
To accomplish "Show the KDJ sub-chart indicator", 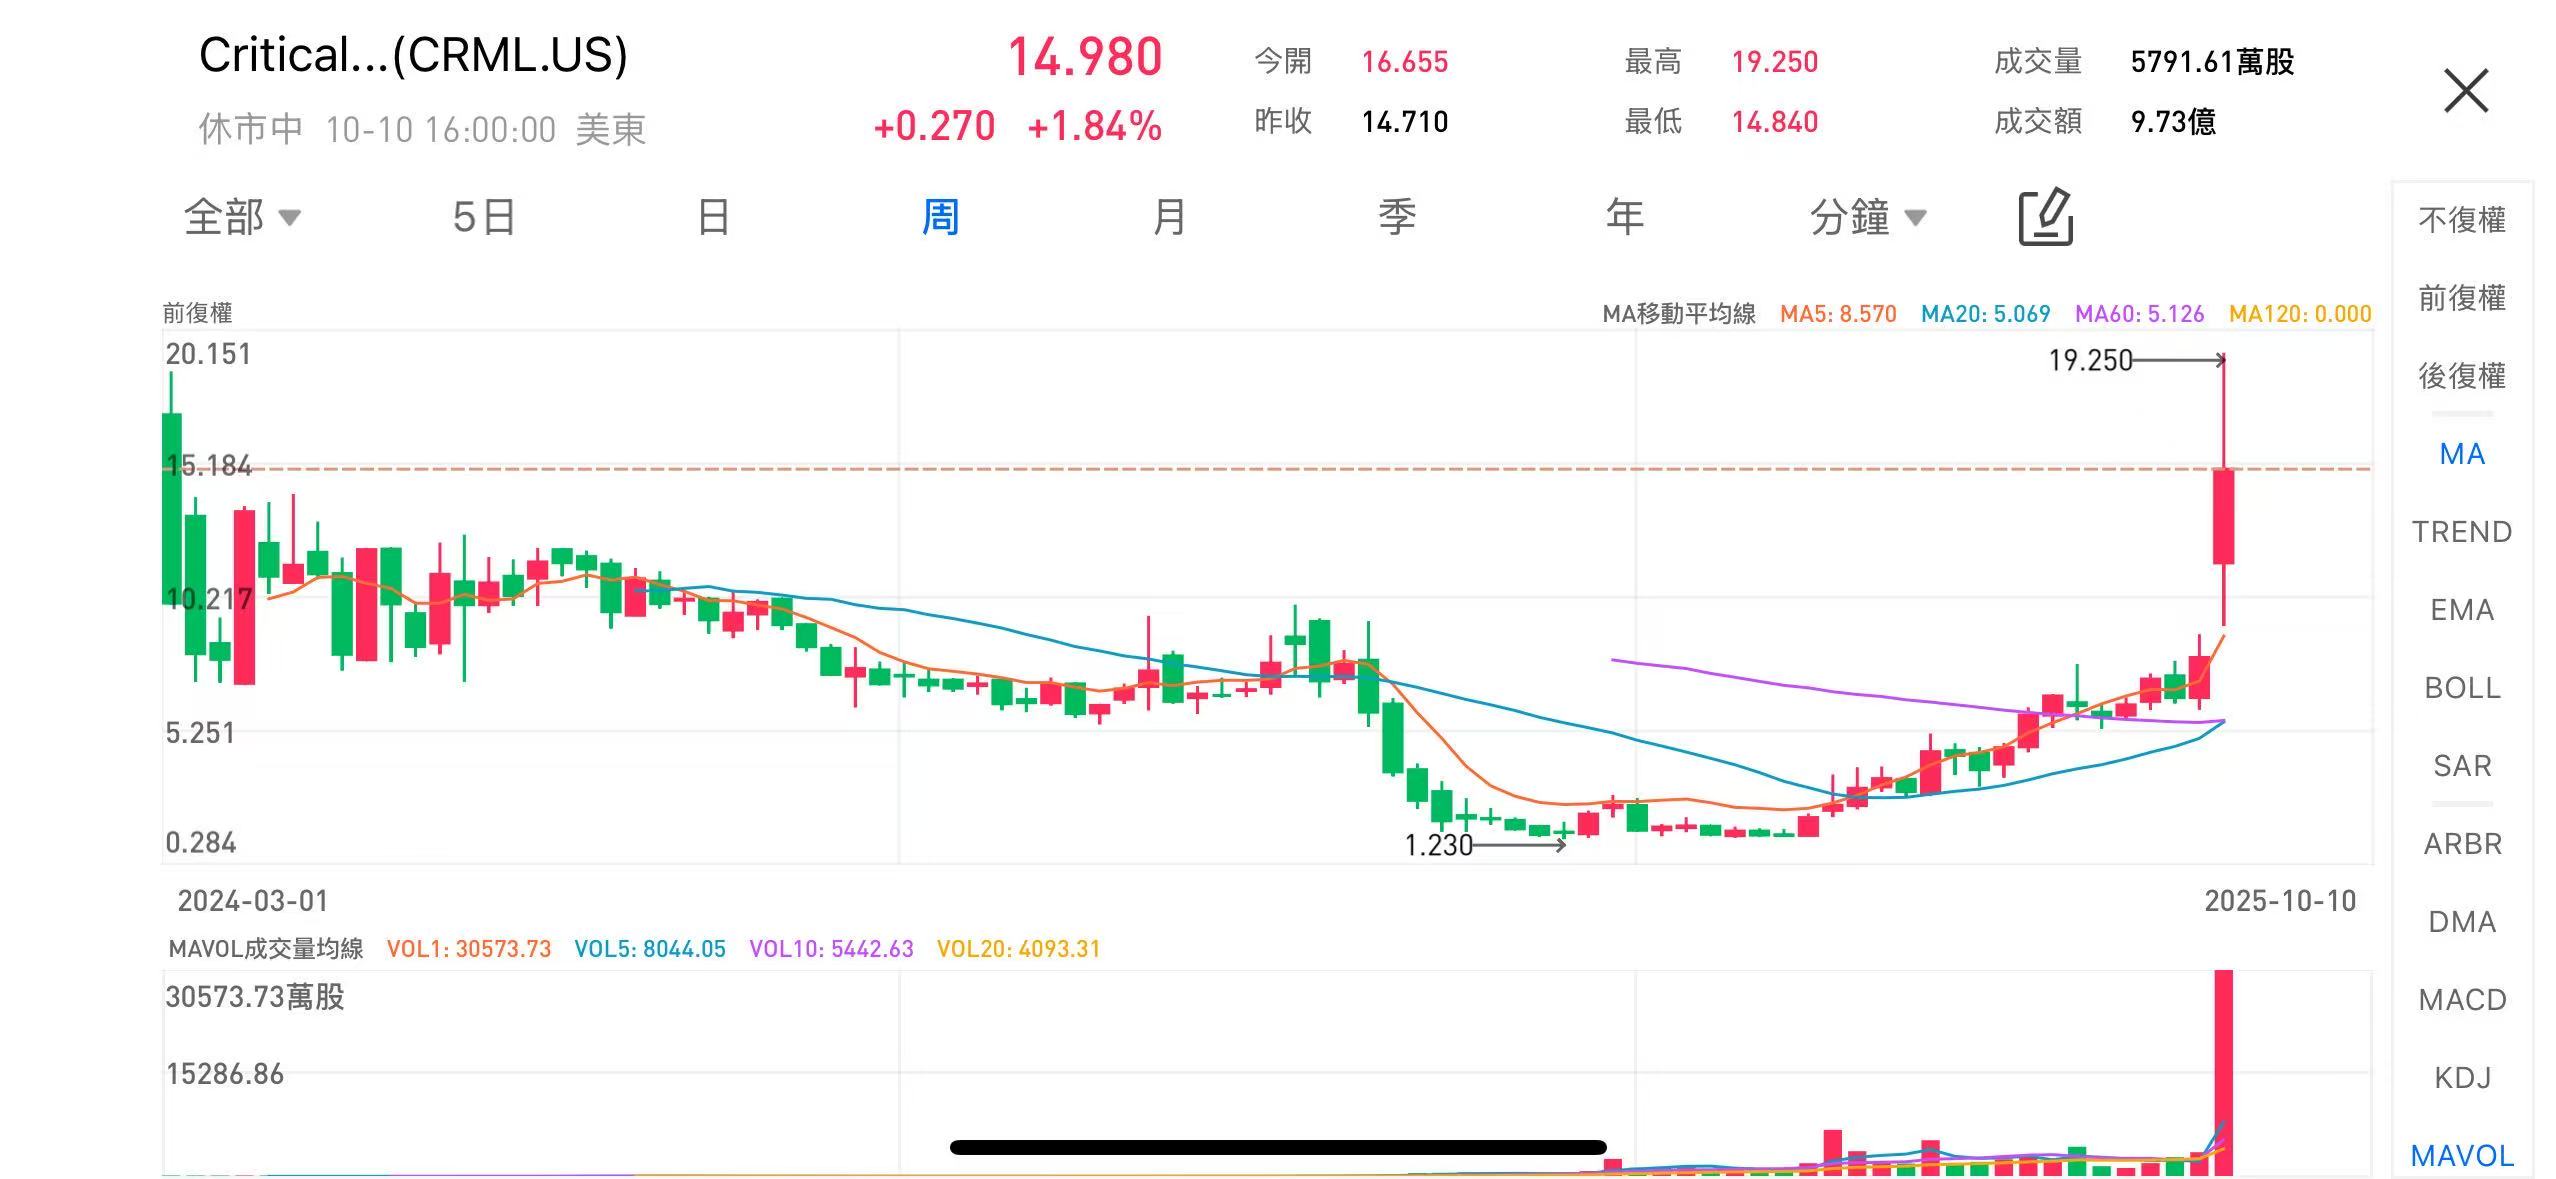I will [x=2461, y=1078].
